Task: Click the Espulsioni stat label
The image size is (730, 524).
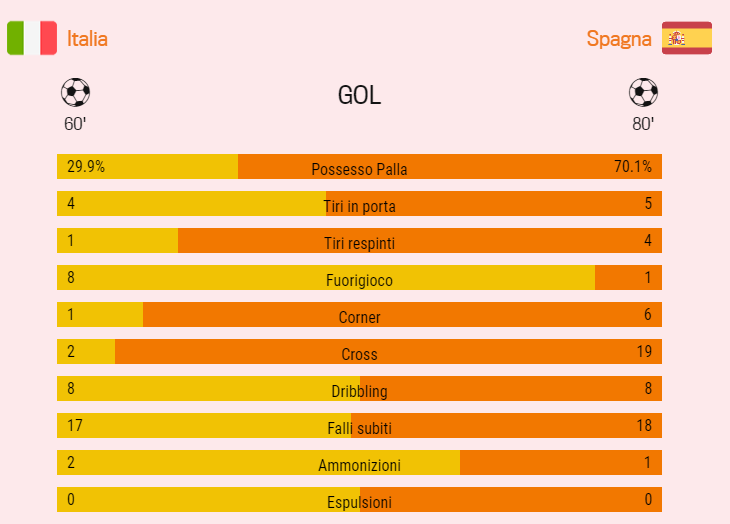Action: point(359,502)
